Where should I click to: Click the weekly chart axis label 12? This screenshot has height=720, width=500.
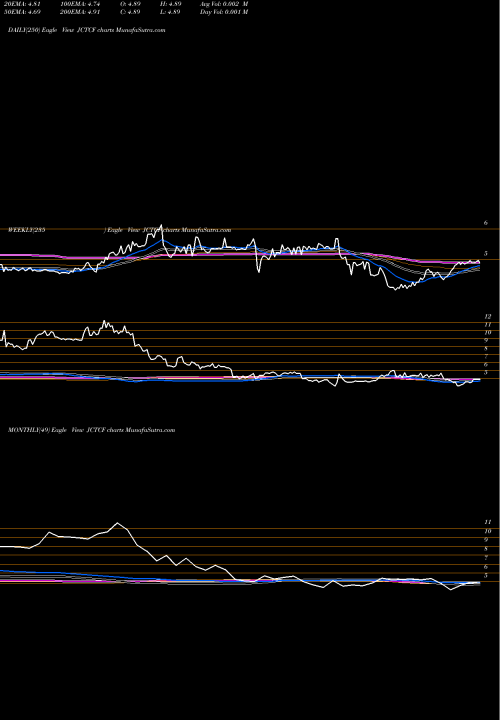488,317
